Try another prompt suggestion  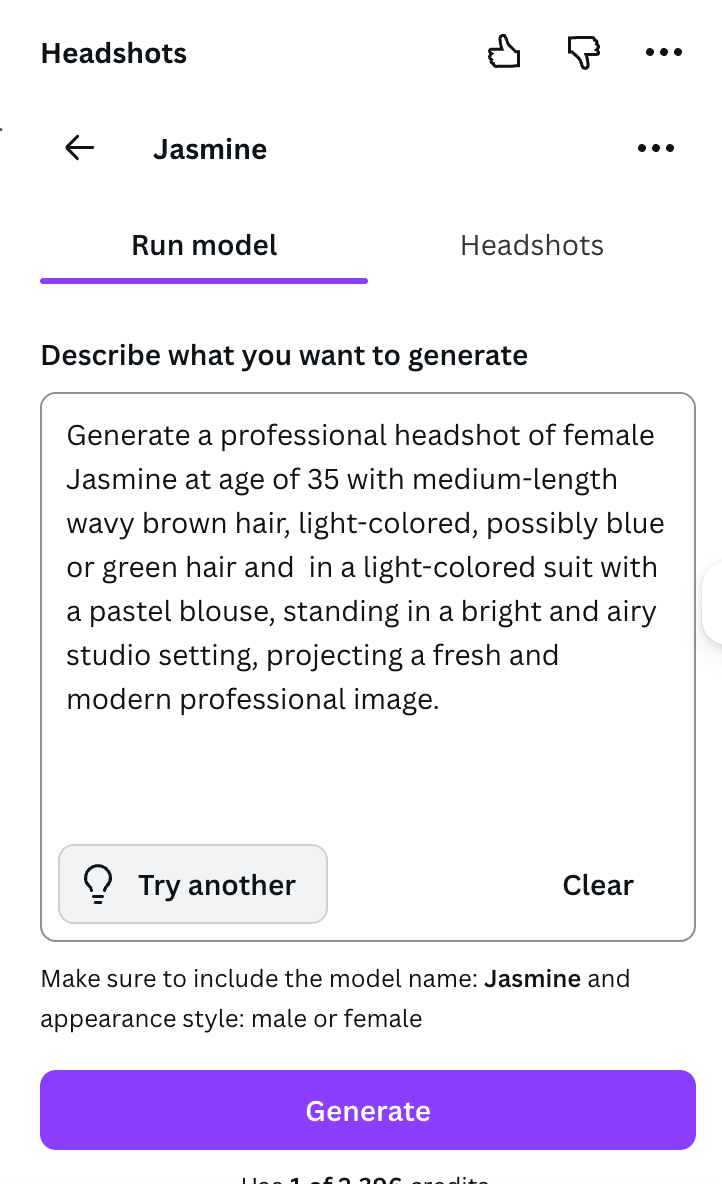(x=192, y=883)
